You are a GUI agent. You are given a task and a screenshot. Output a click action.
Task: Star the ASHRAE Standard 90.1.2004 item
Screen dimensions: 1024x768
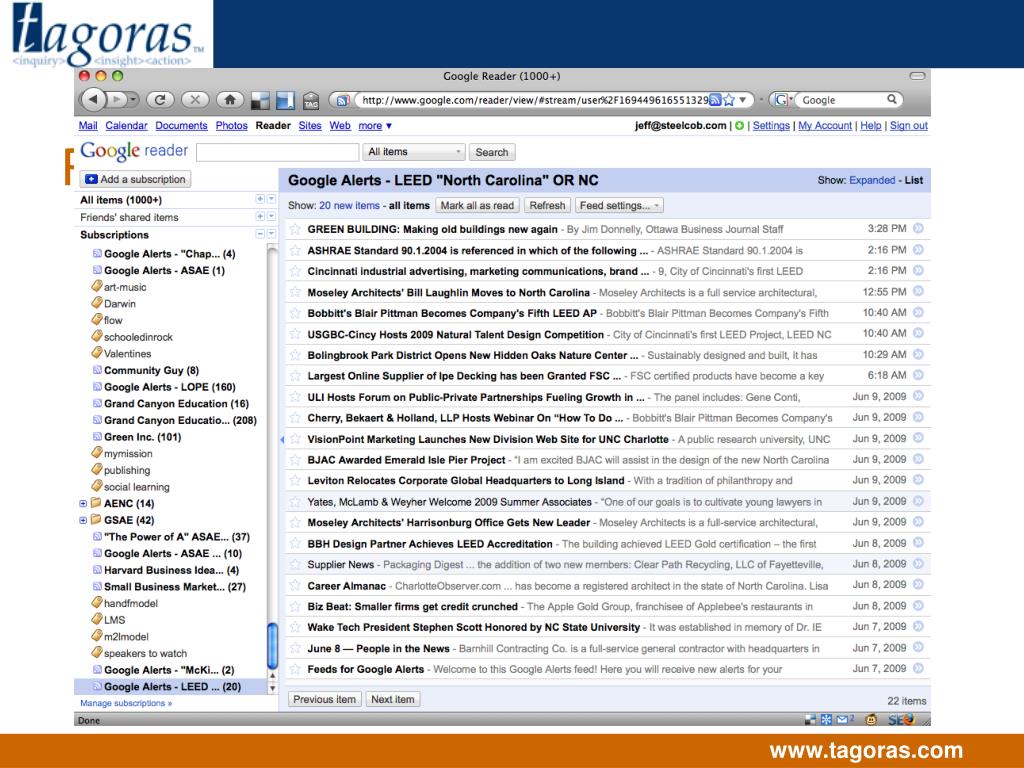(x=295, y=250)
